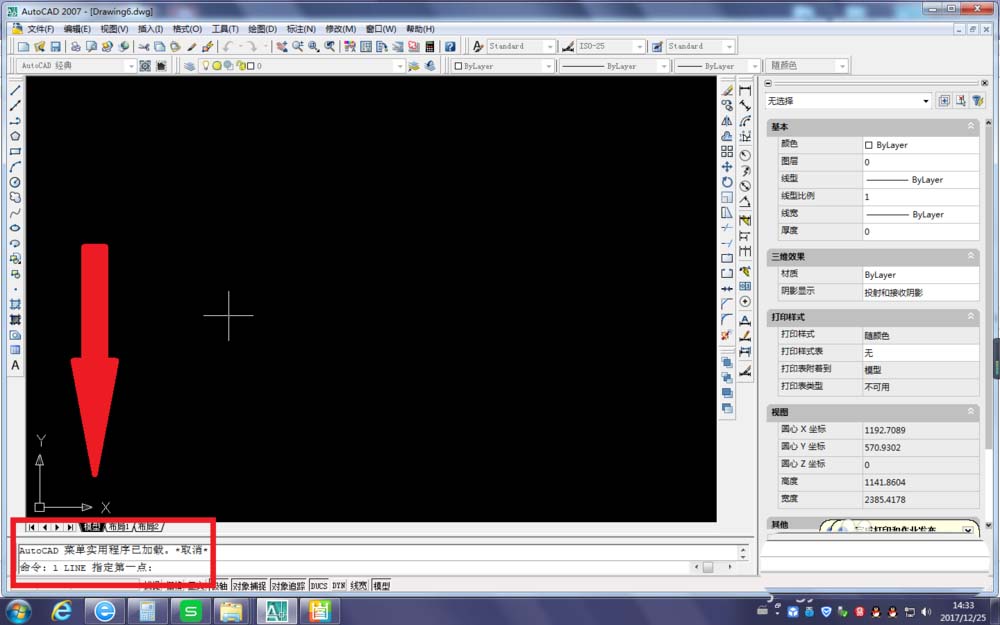The width and height of the screenshot is (1000, 625).
Task: Select the Multiline Text A tool
Action: pos(15,365)
